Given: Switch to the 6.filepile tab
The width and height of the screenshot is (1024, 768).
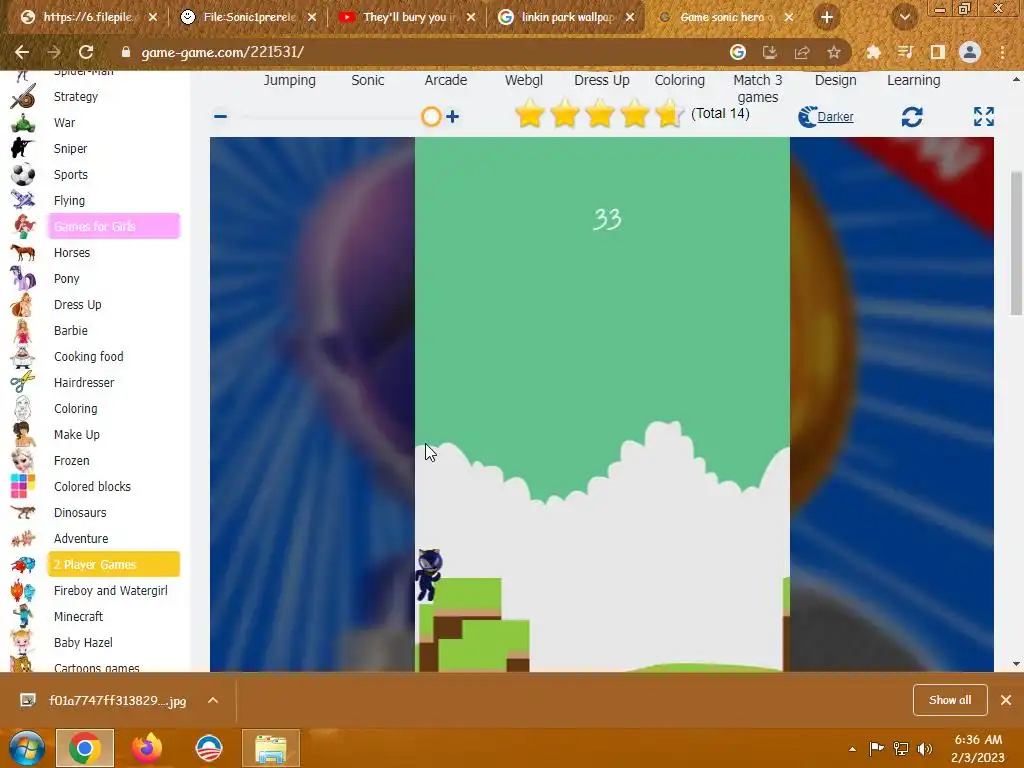Looking at the screenshot, I should (87, 18).
